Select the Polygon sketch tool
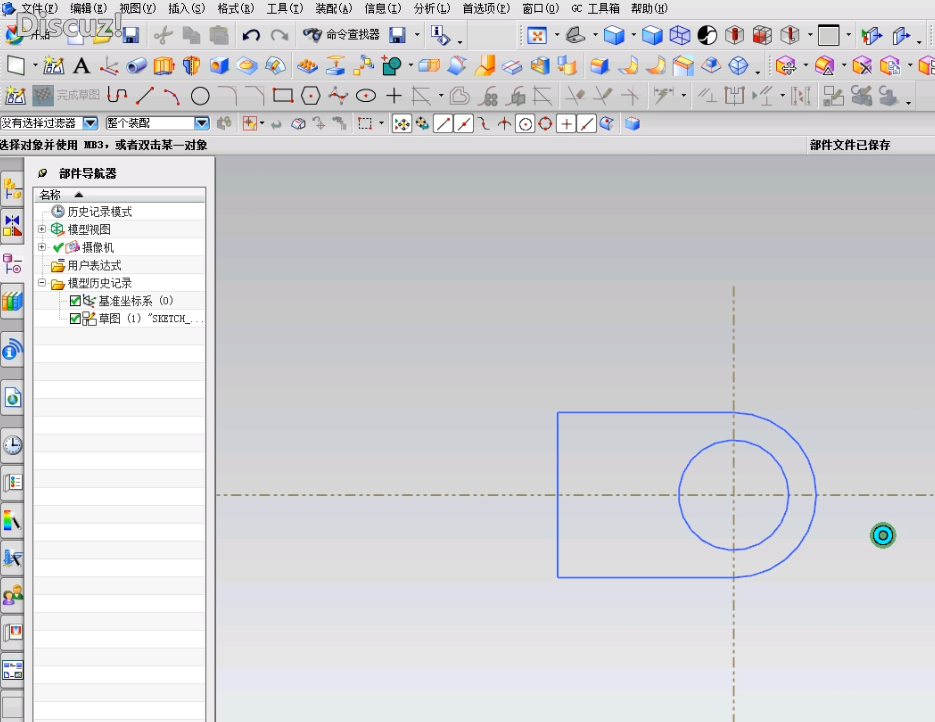This screenshot has height=722, width=935. [x=311, y=95]
